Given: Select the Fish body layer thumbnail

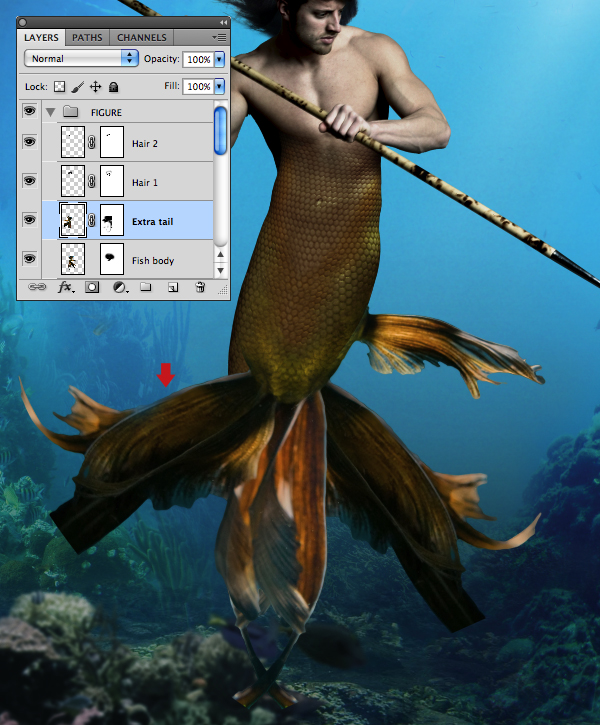Looking at the screenshot, I should click(73, 259).
